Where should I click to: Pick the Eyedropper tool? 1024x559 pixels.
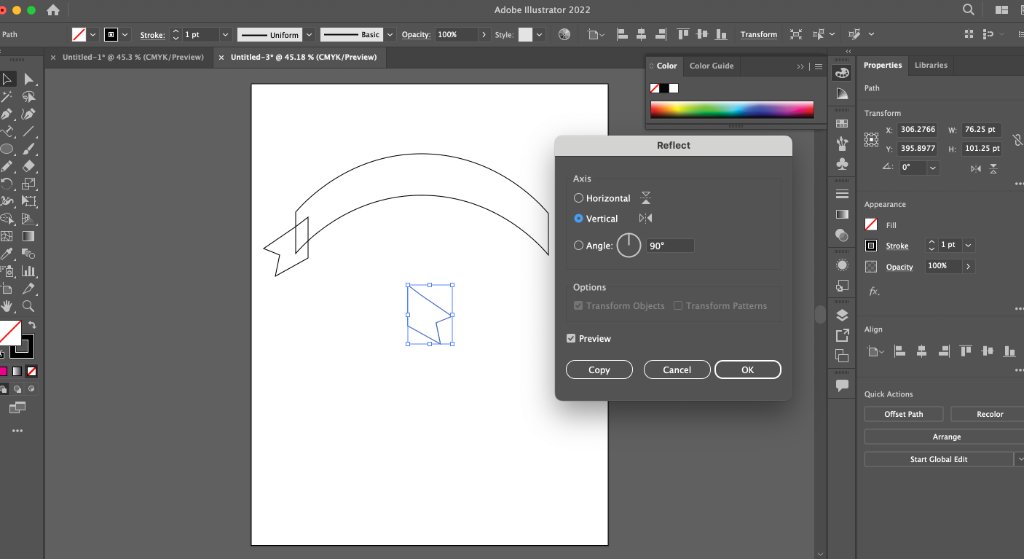pyautogui.click(x=7, y=253)
